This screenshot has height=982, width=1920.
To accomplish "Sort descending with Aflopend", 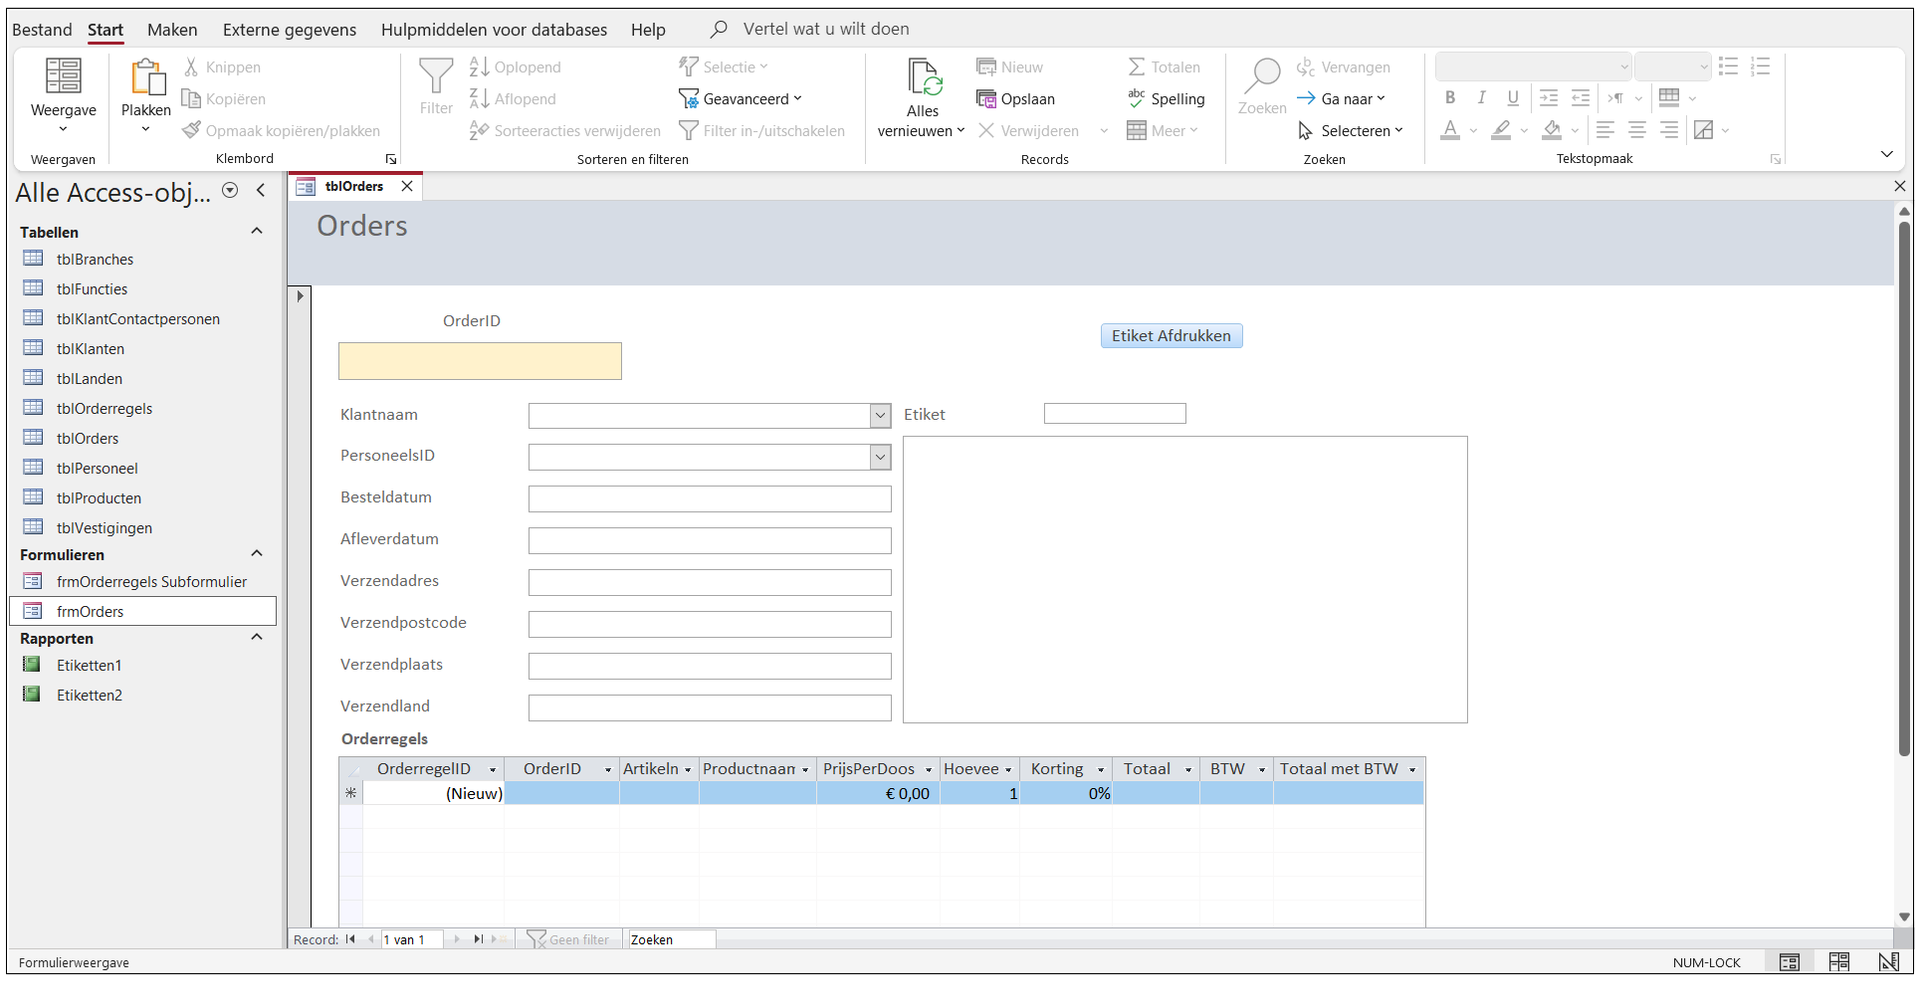I will point(513,99).
